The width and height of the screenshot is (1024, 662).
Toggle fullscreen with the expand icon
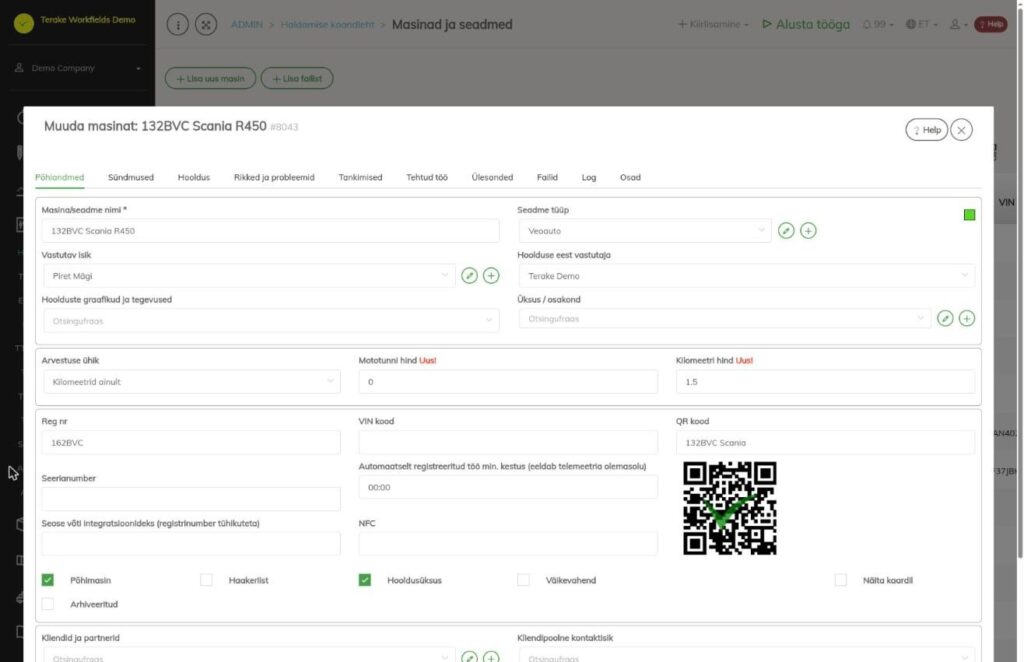point(206,25)
